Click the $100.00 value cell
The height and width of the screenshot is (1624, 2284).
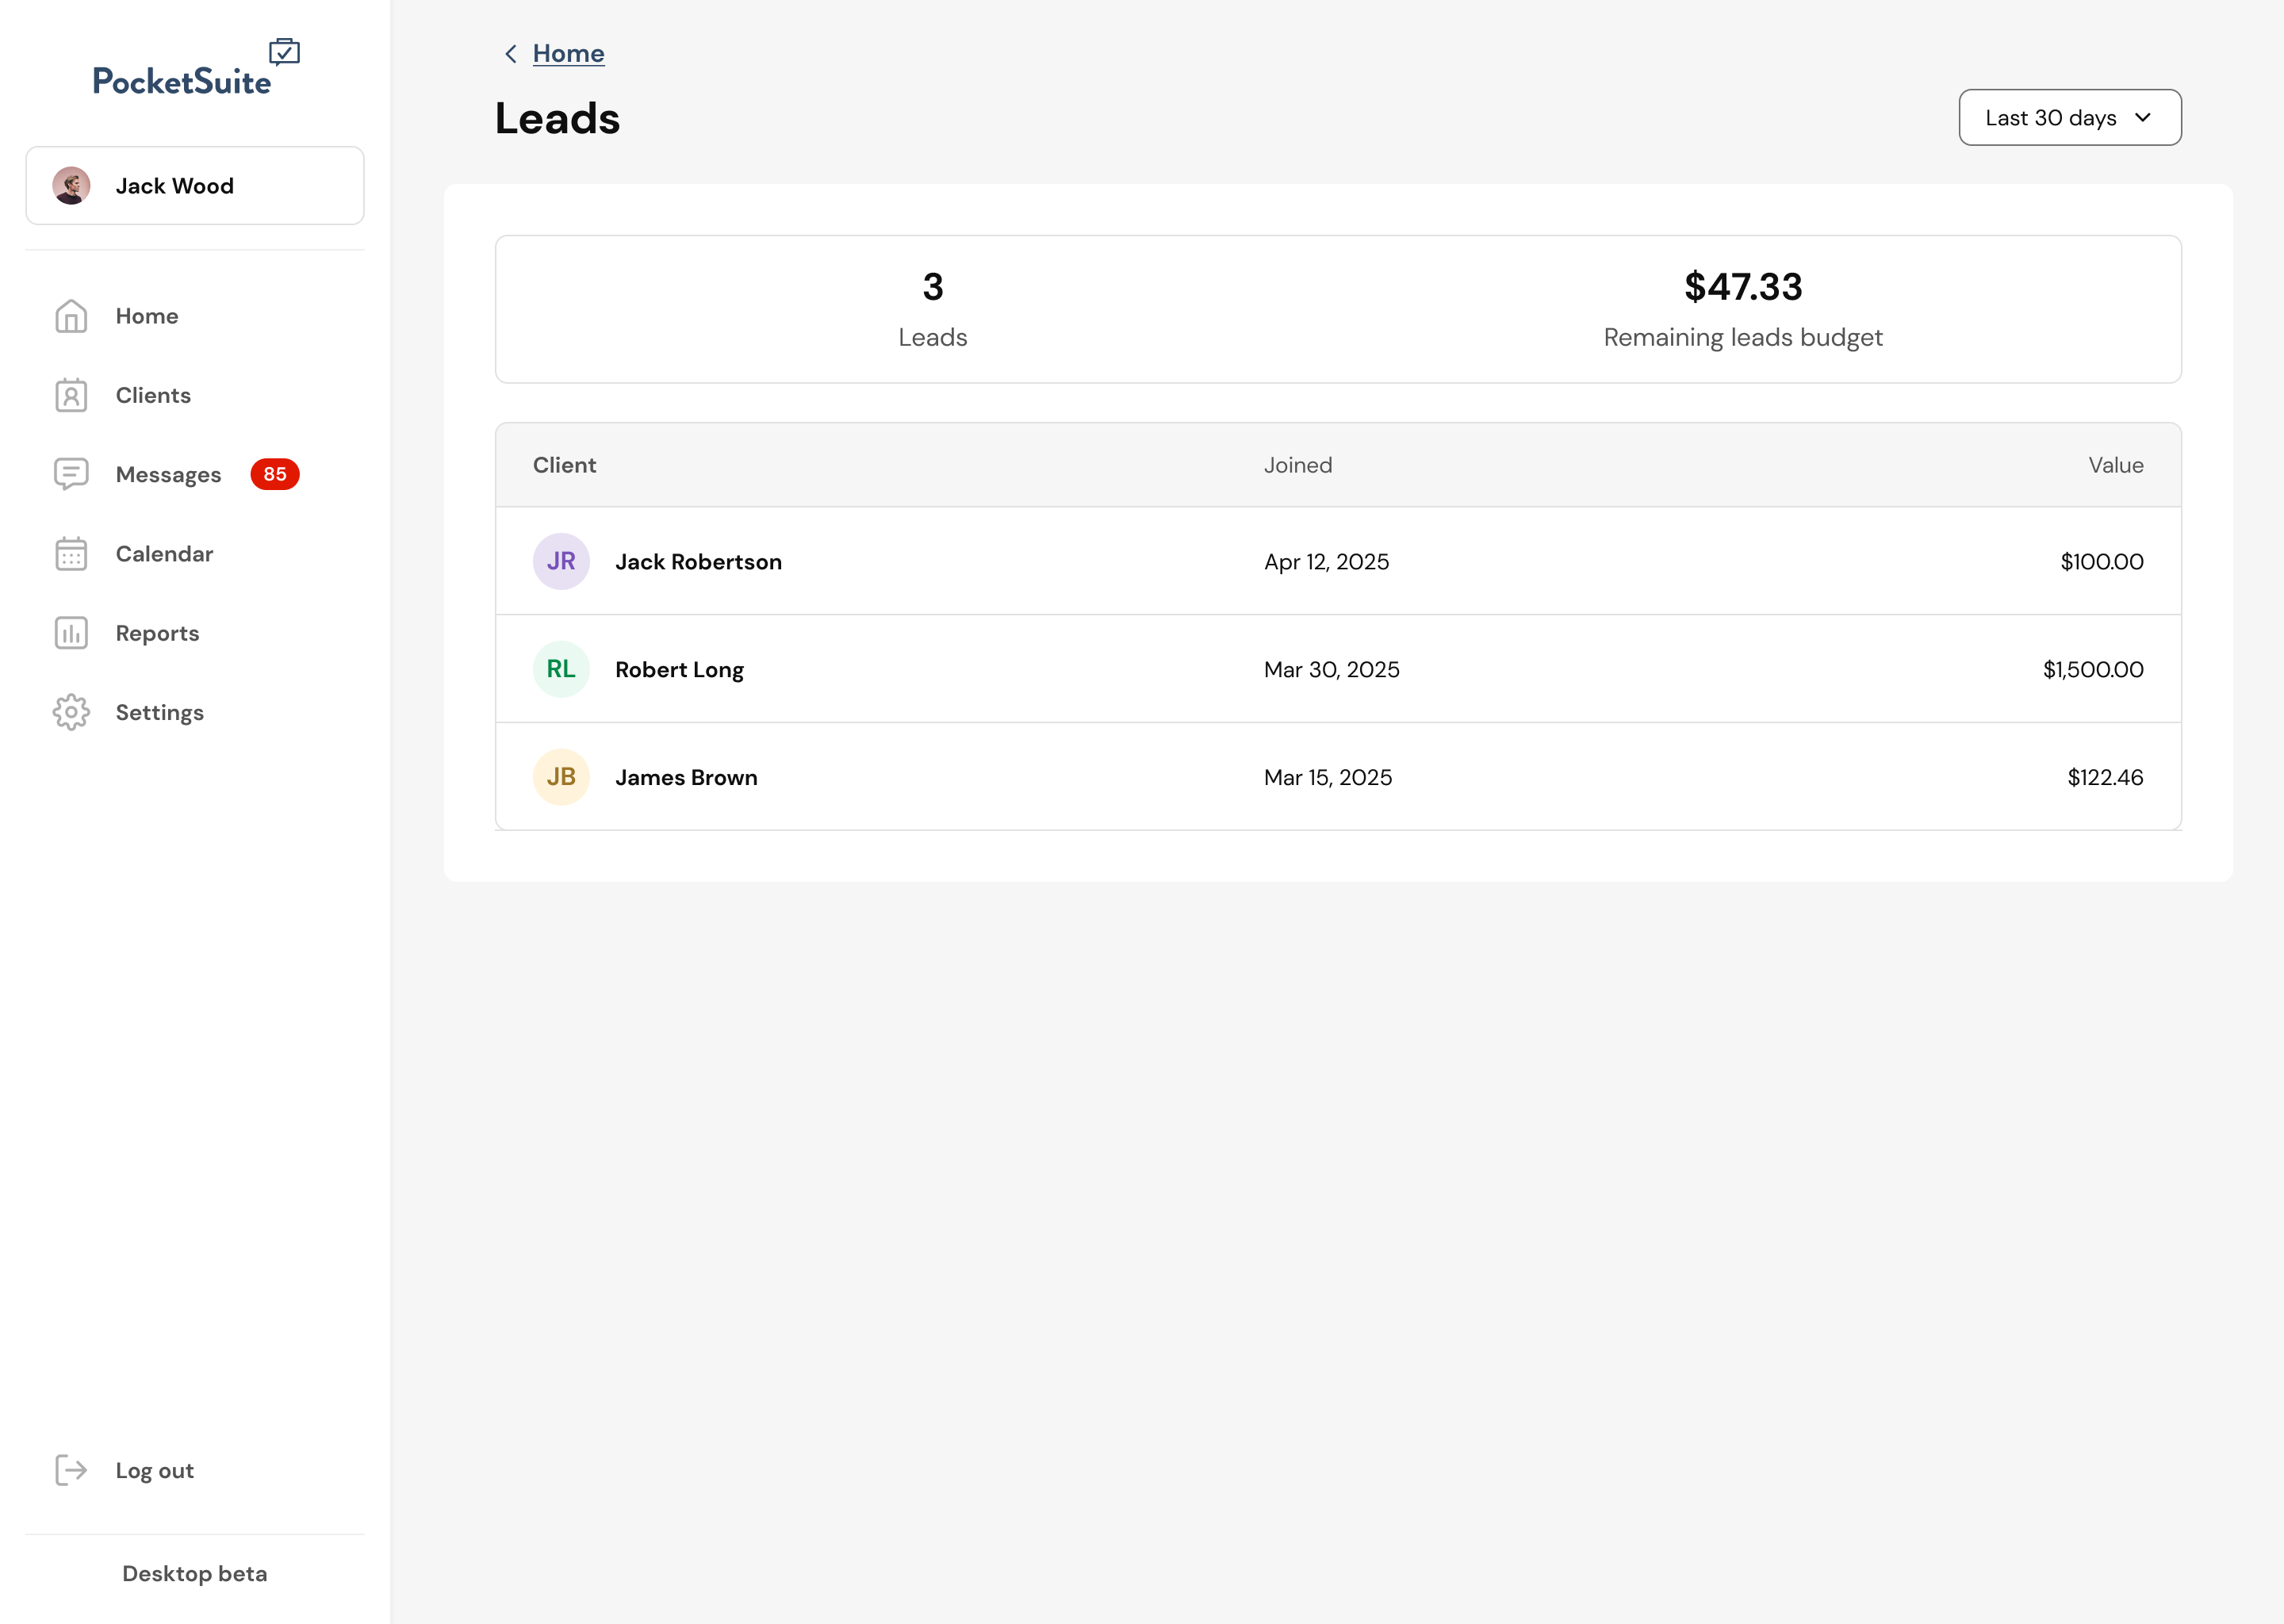(2102, 562)
